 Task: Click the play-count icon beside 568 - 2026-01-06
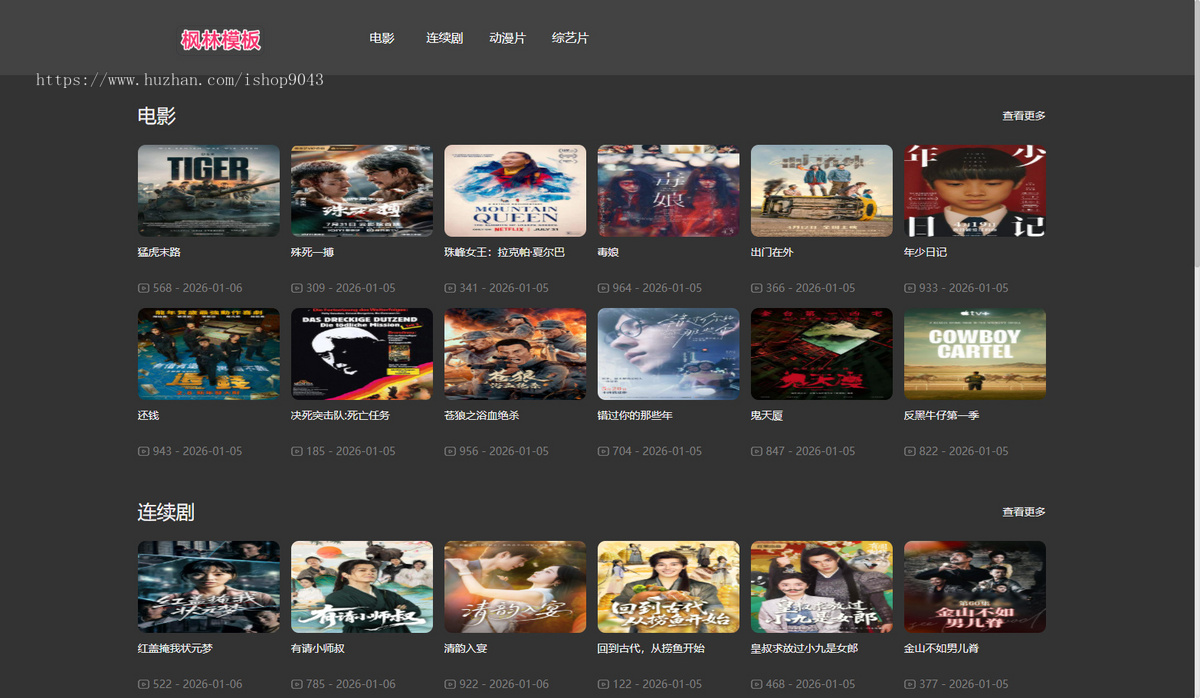(x=143, y=288)
